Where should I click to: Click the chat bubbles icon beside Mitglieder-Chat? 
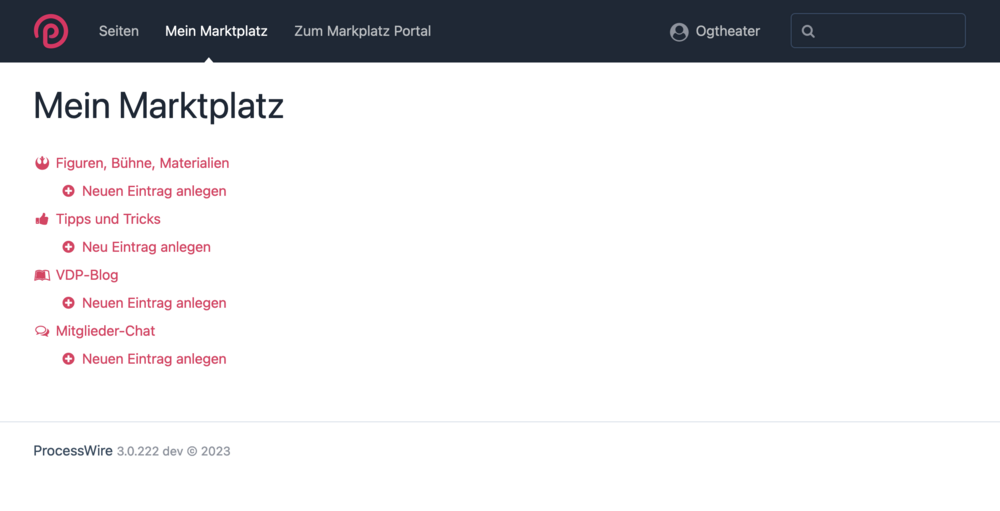click(x=42, y=331)
